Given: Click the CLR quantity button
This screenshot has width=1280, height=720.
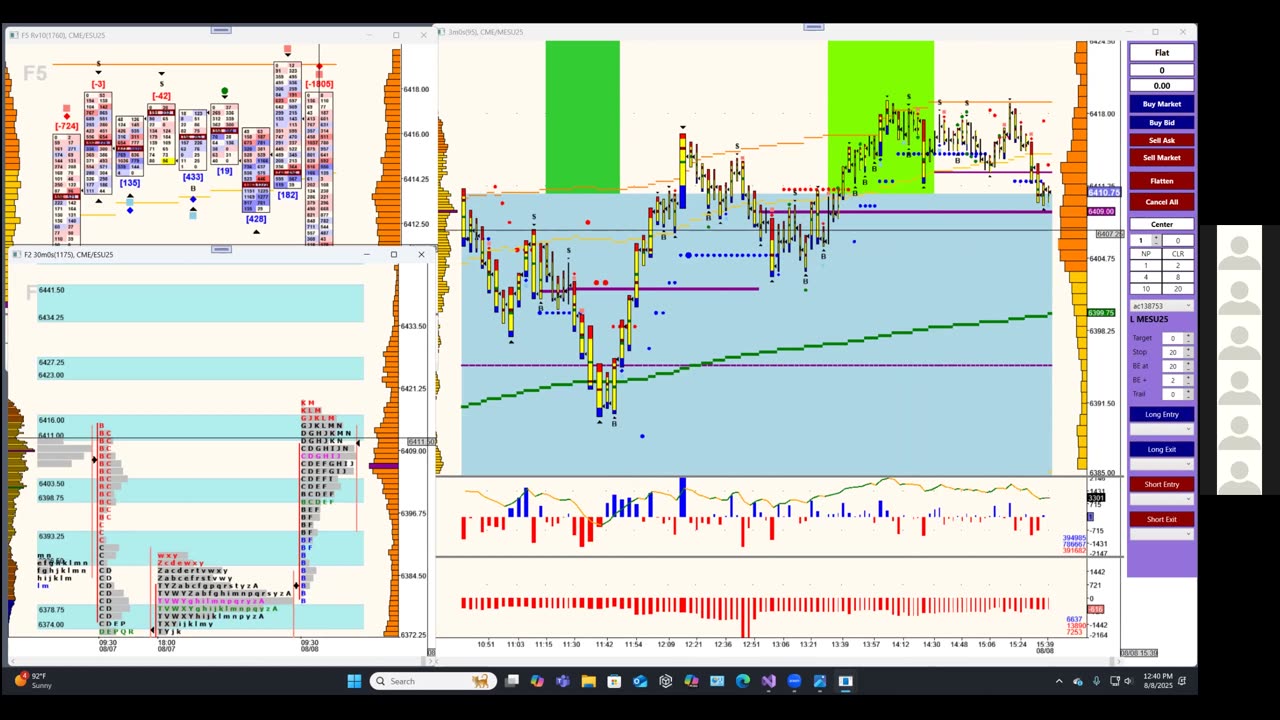Looking at the screenshot, I should tap(1177, 254).
